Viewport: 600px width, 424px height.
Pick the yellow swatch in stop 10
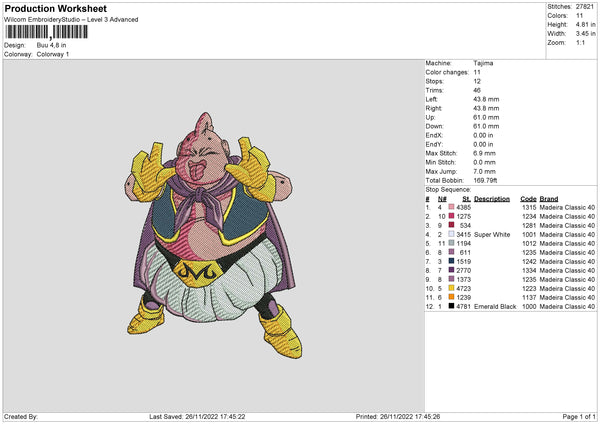coord(452,288)
